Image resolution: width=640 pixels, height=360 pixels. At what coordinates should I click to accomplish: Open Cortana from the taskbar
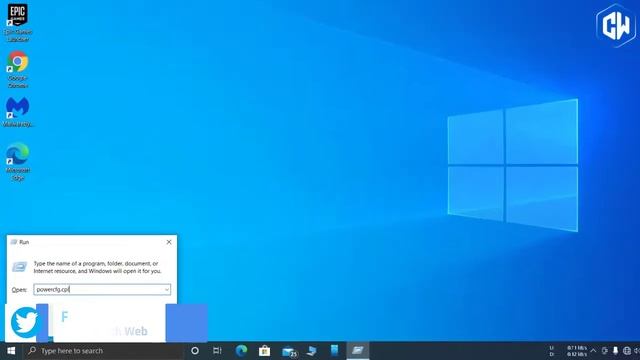(195, 351)
